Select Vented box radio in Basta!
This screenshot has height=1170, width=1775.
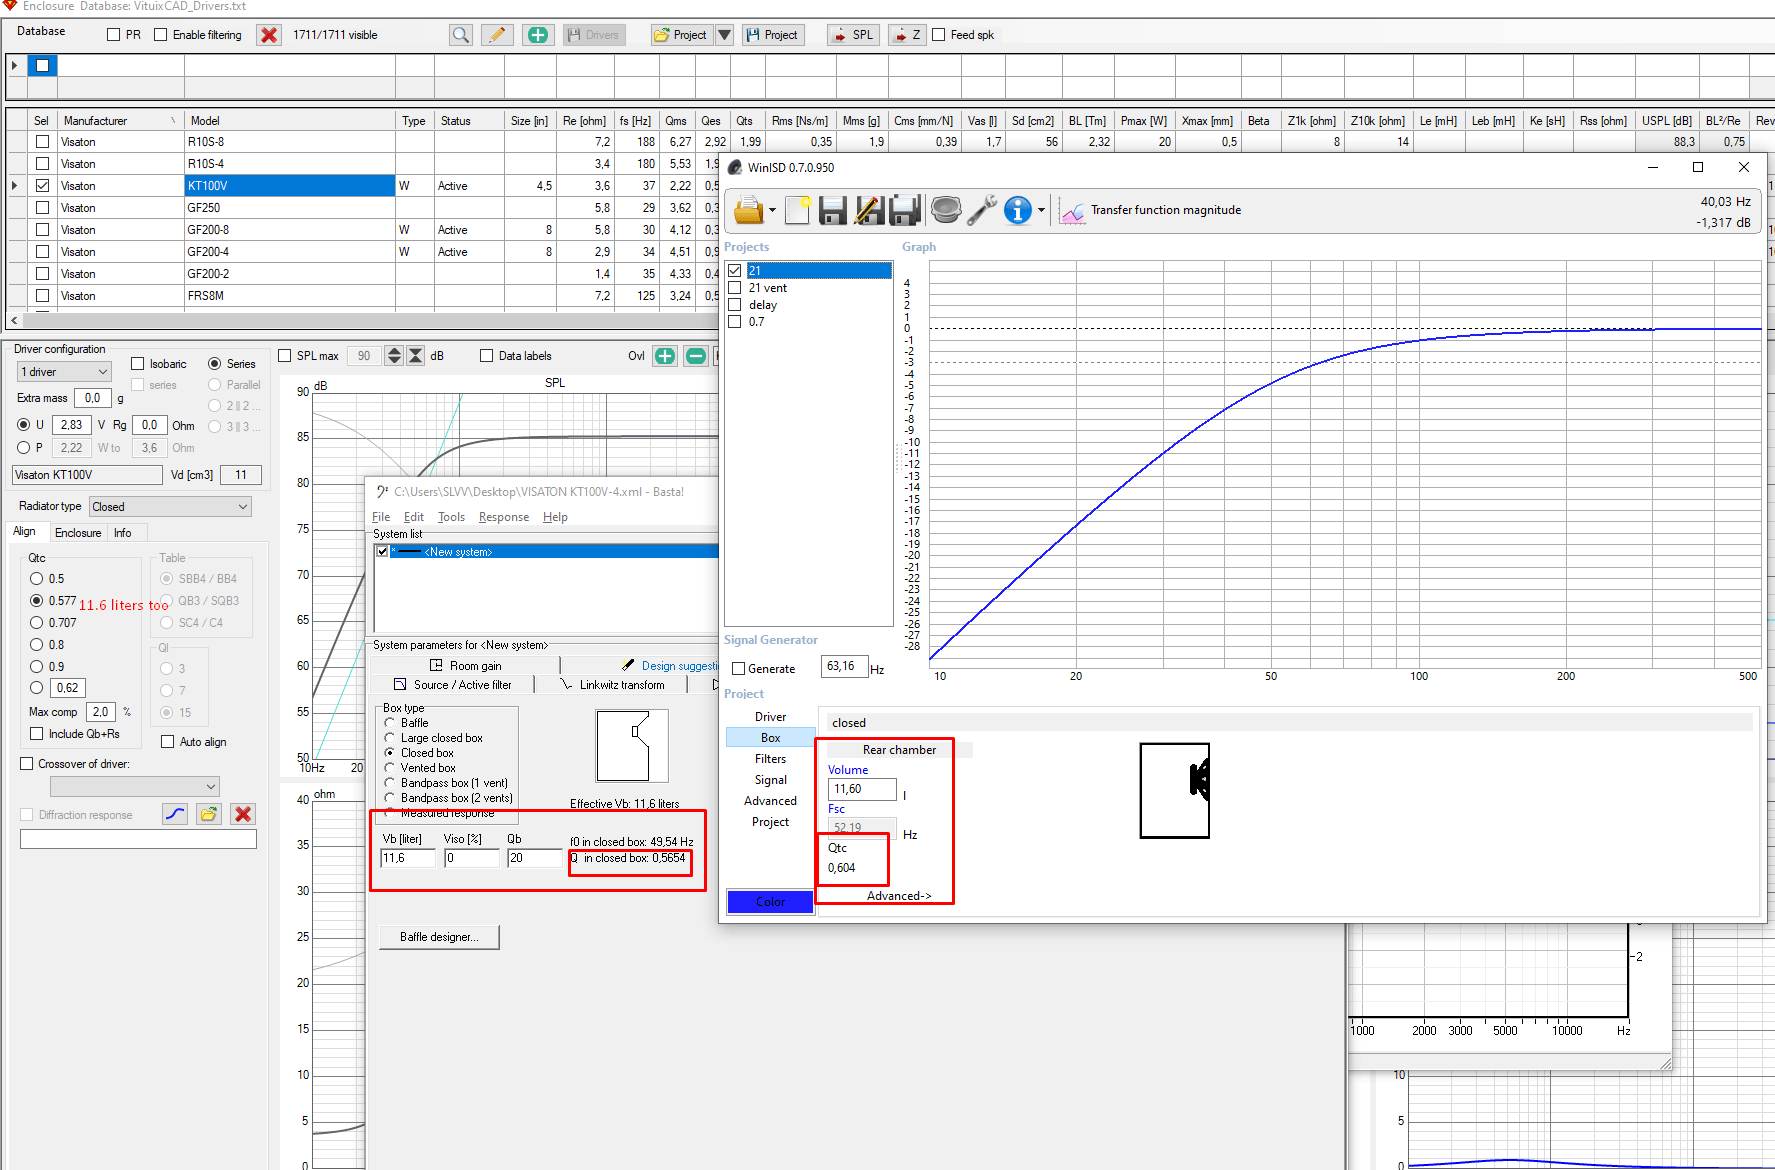point(390,768)
